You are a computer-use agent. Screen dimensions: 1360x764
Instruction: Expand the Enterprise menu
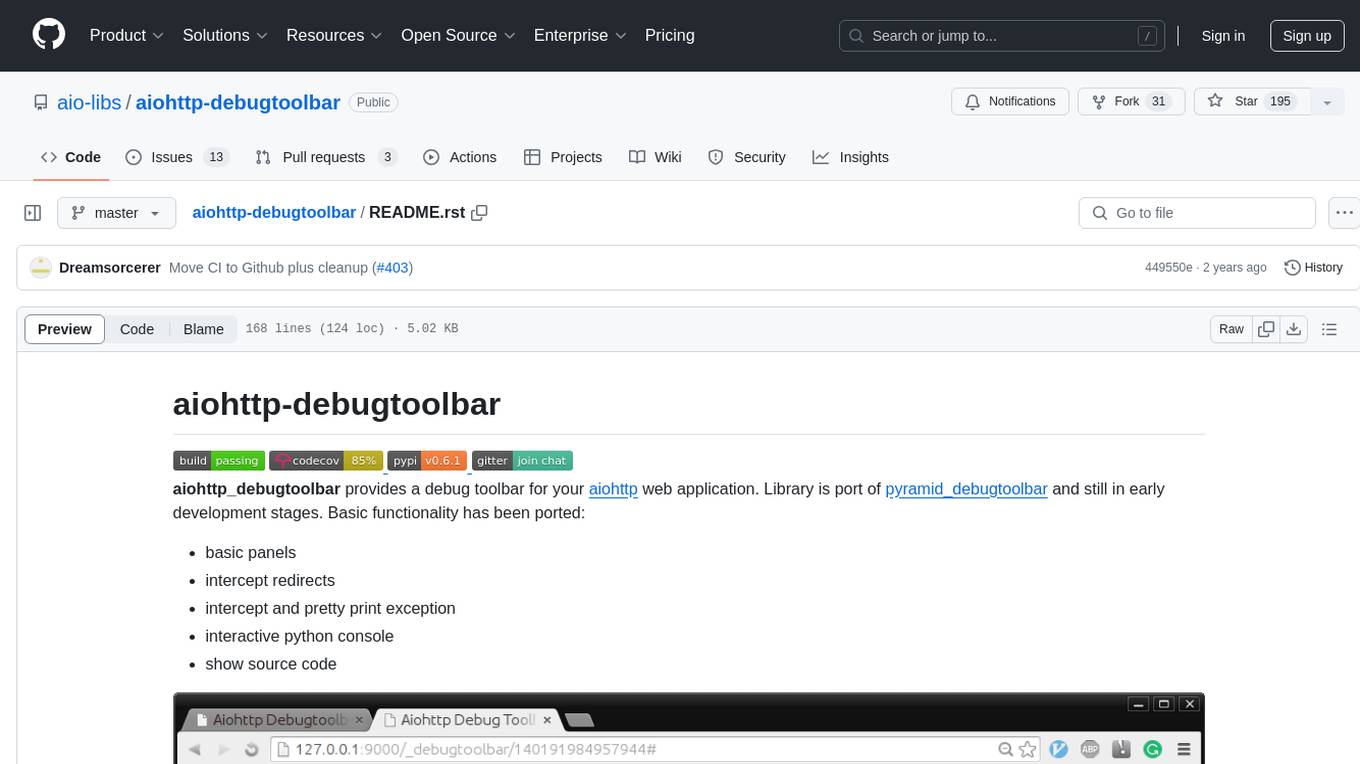tap(580, 35)
